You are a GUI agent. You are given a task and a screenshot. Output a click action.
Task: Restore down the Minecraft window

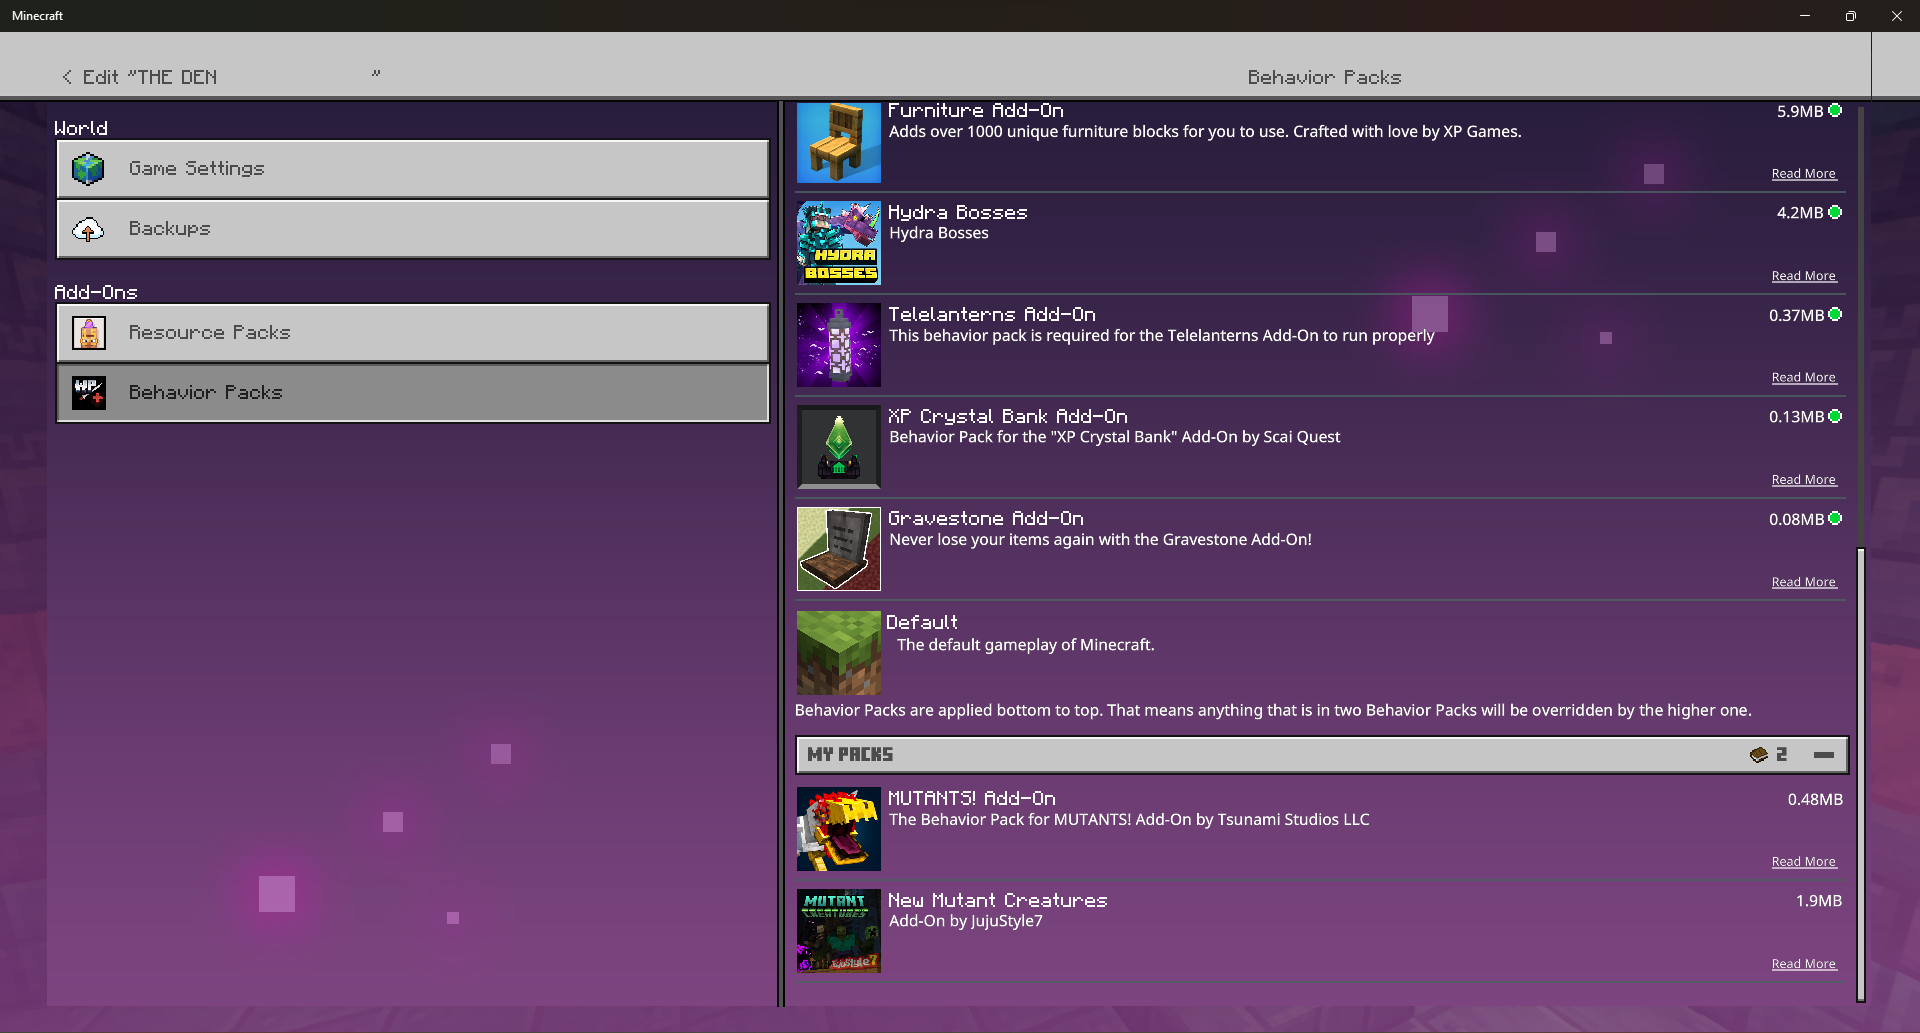[x=1851, y=16]
